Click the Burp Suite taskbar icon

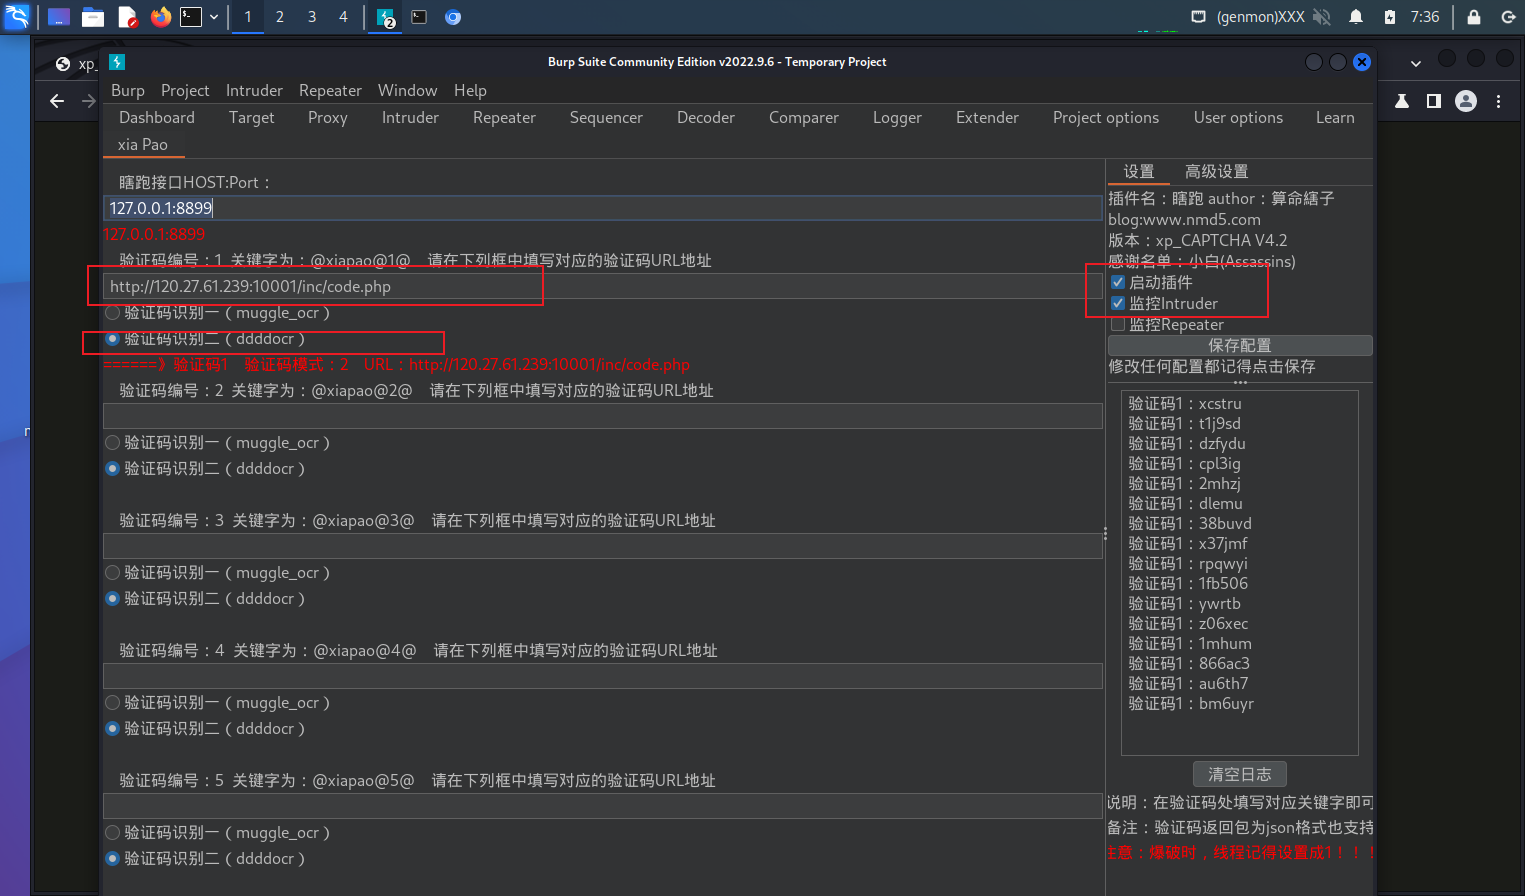tap(386, 17)
